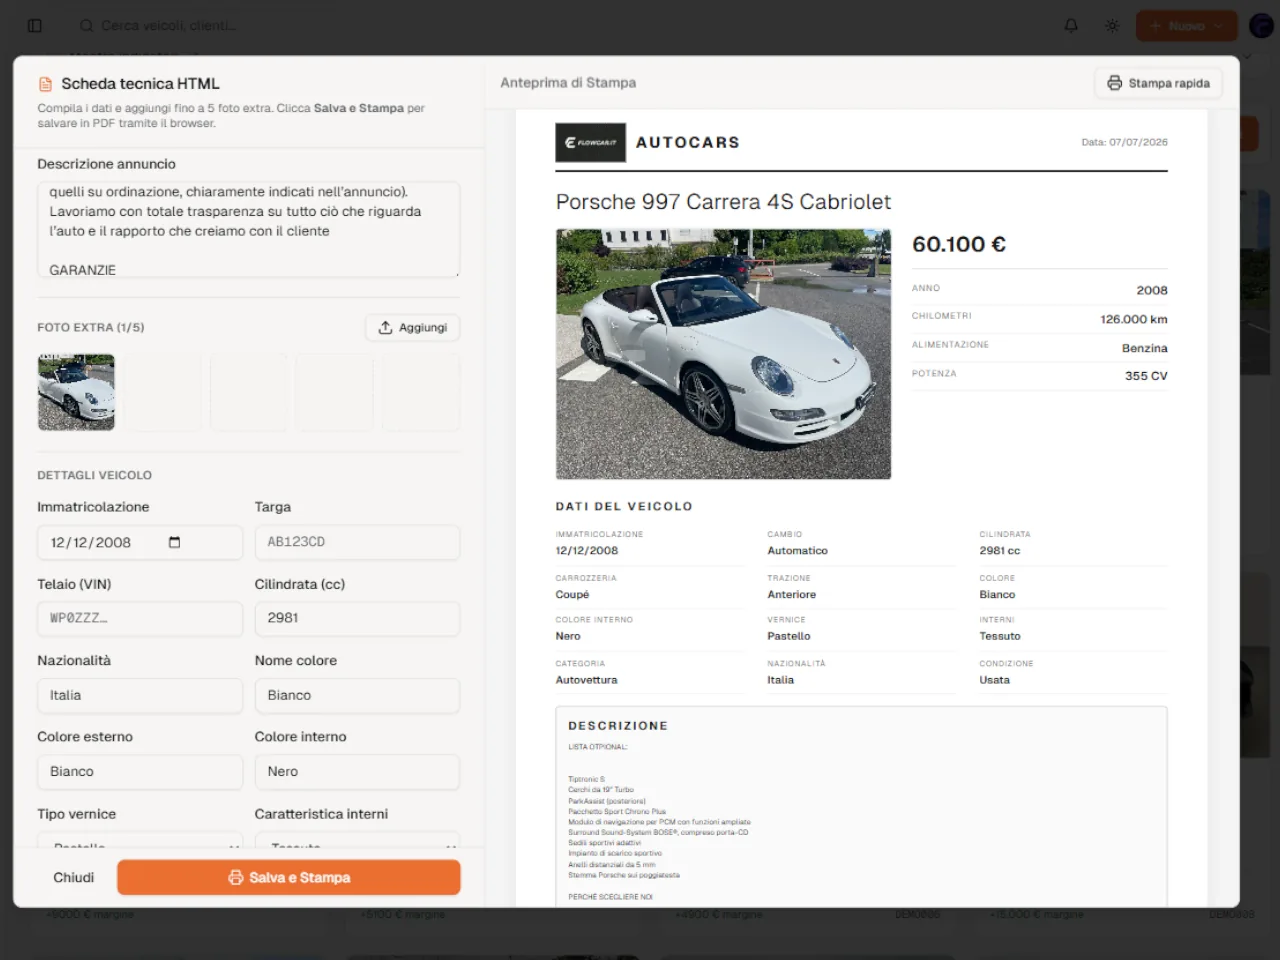Select the uploaded Porsche extra photo thumbnail
The width and height of the screenshot is (1280, 960).
click(x=76, y=392)
